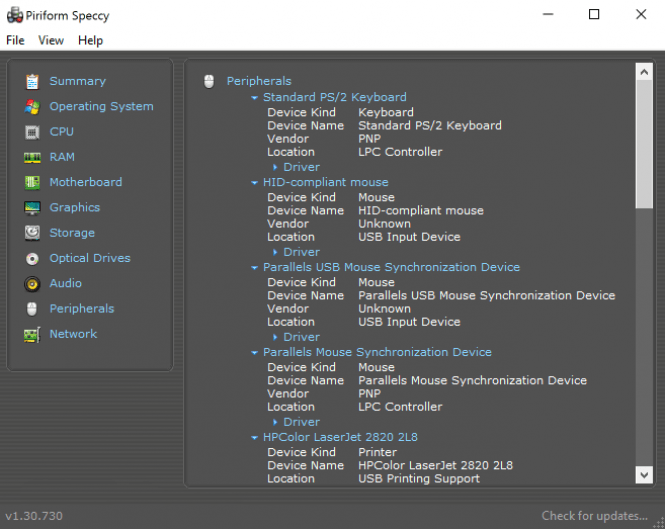The width and height of the screenshot is (665, 529).
Task: Go to the CPU section
Action: [x=61, y=132]
